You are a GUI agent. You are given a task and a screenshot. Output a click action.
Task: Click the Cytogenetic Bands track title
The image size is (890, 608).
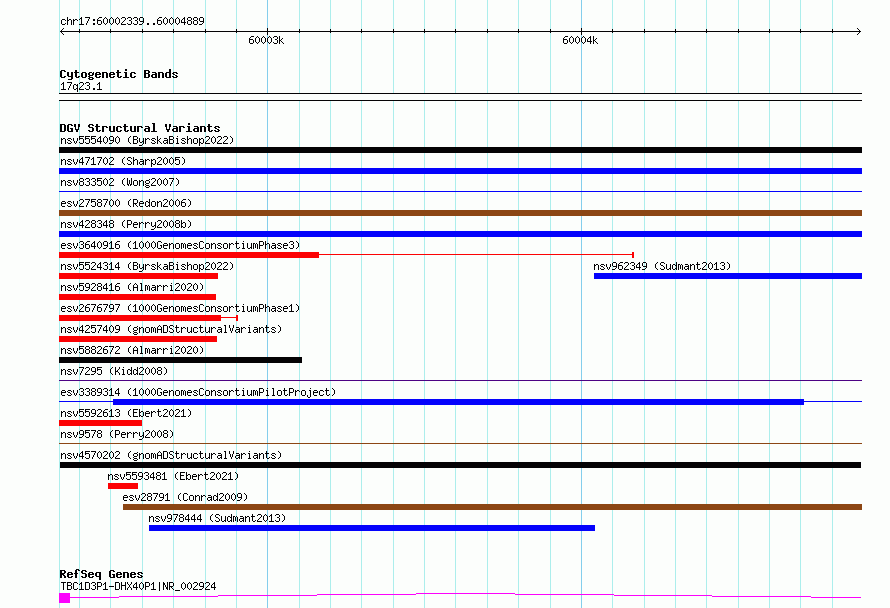[119, 74]
